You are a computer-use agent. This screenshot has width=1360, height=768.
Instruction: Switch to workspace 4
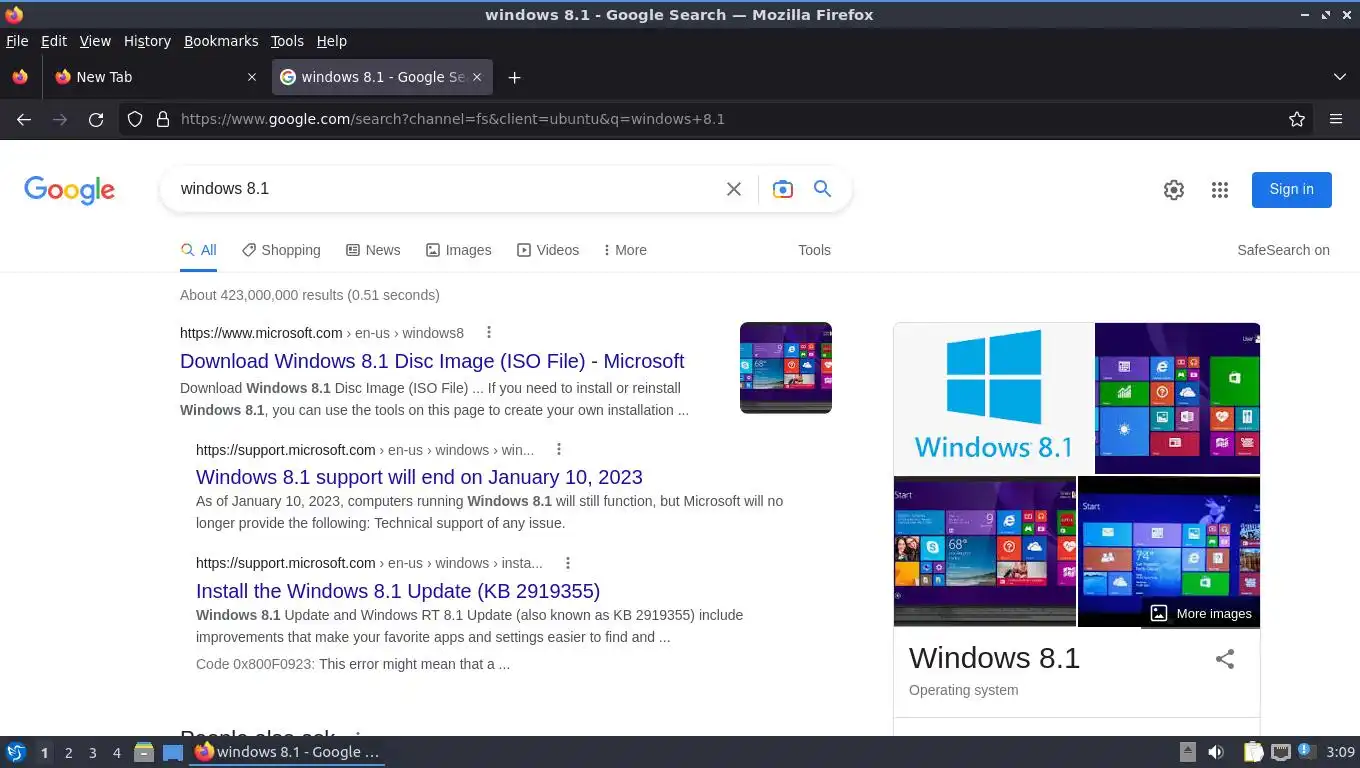(x=117, y=752)
